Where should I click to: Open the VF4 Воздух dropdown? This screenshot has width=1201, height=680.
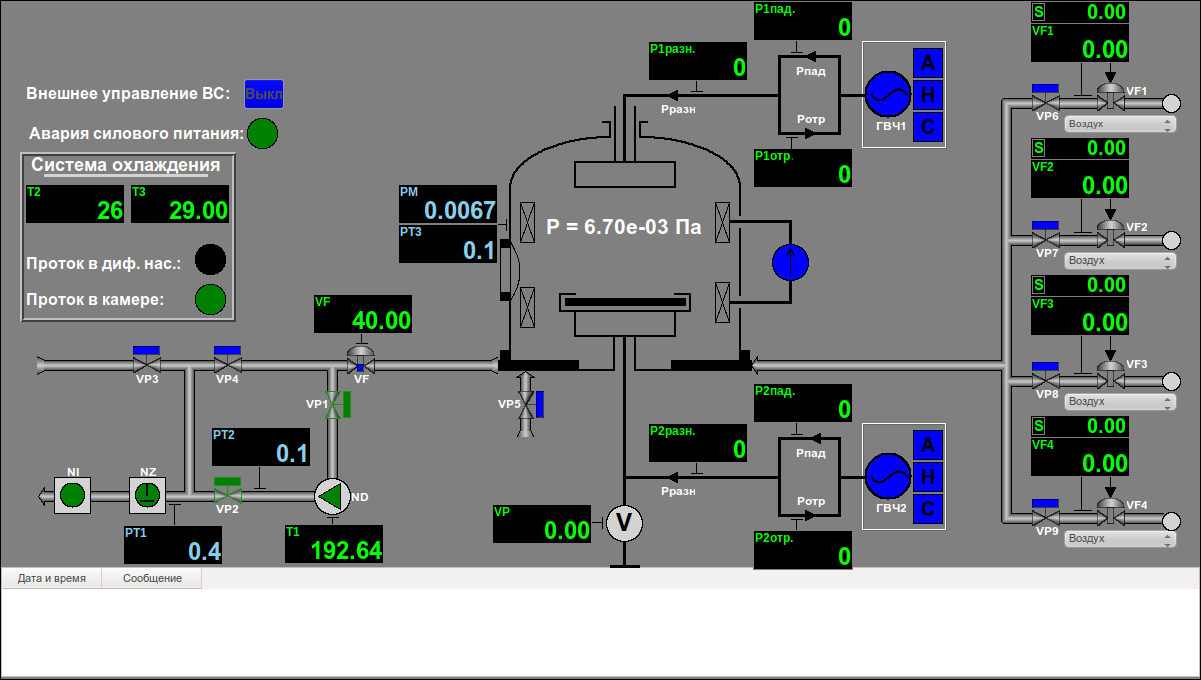[x=1119, y=538]
